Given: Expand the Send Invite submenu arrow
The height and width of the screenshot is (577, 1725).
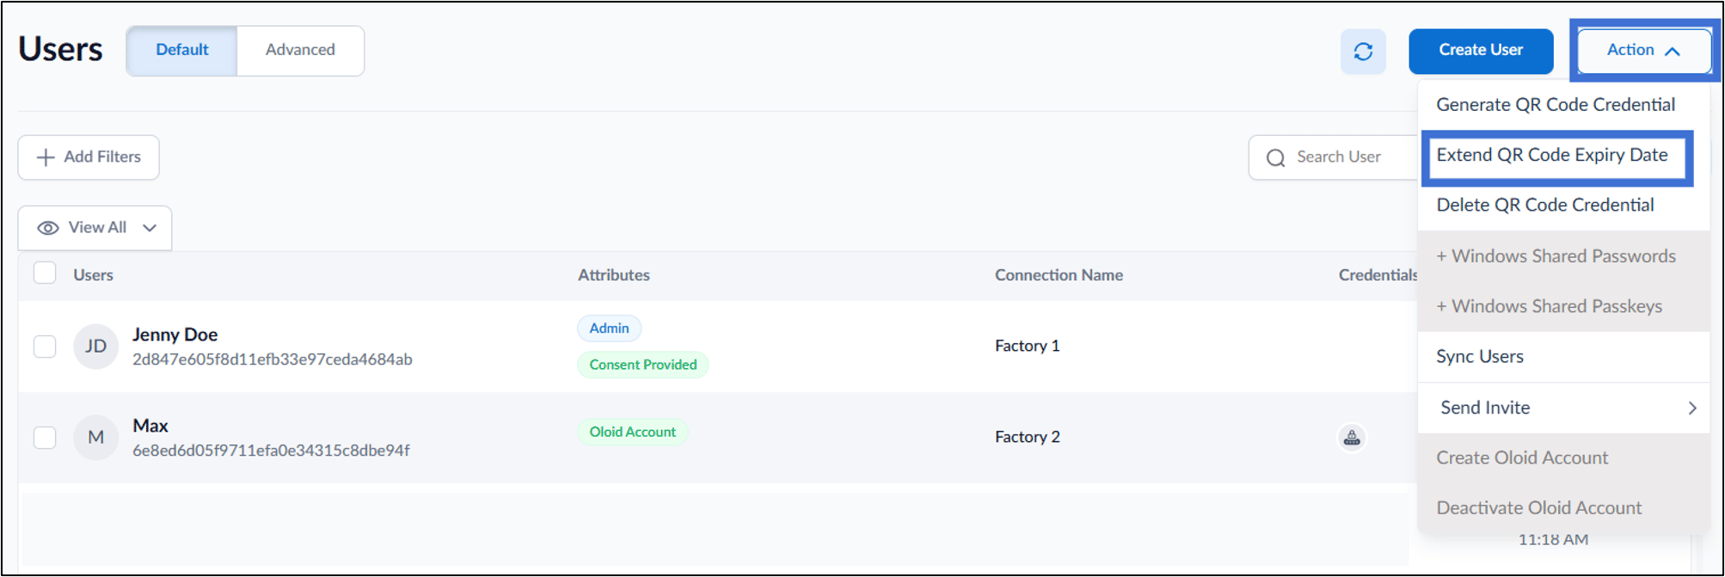Looking at the screenshot, I should [x=1692, y=408].
